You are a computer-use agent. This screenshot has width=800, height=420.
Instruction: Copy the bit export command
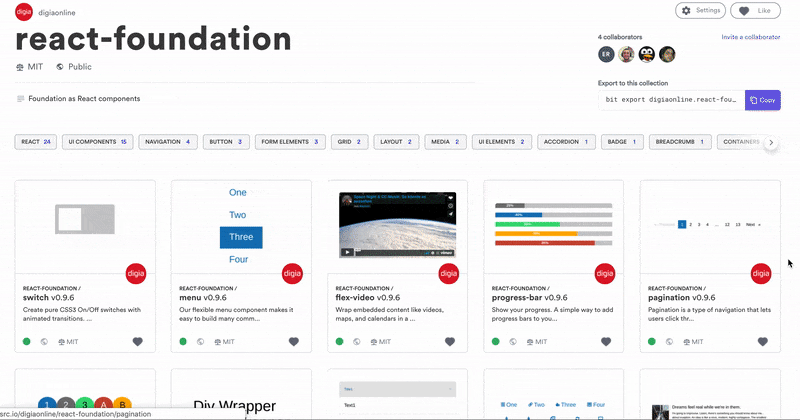point(762,100)
